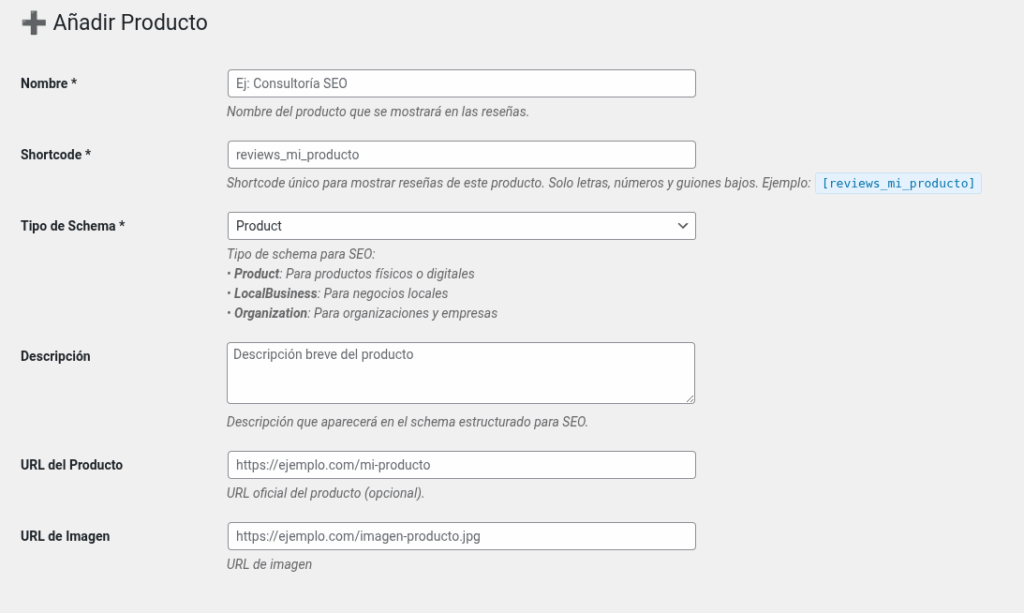Image resolution: width=1024 pixels, height=613 pixels.
Task: Click the "URL del Producto" label
Action: (72, 465)
